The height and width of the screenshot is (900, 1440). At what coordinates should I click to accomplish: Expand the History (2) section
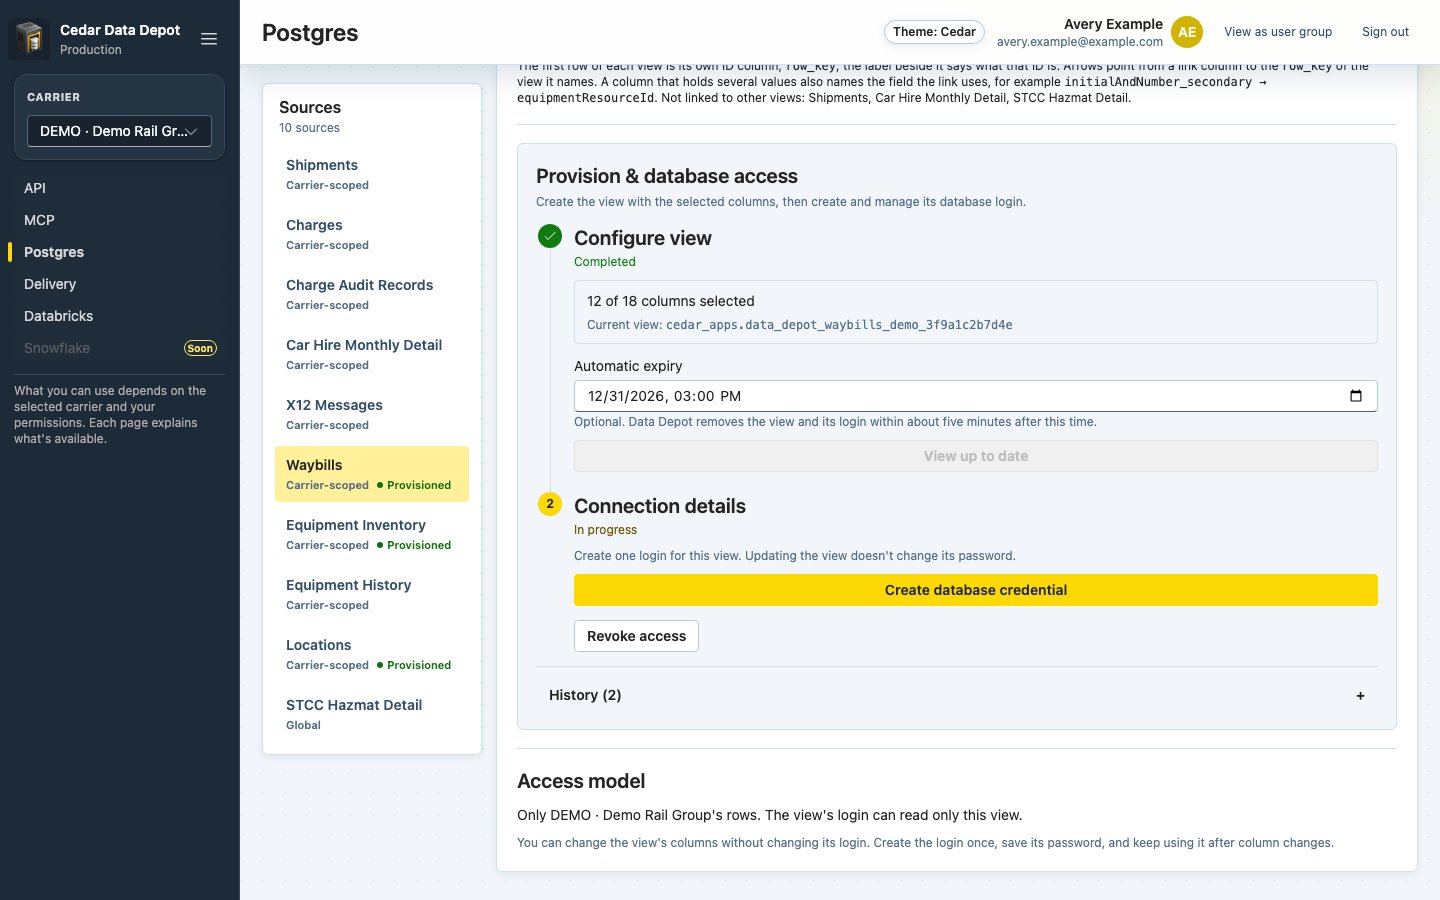[x=957, y=695]
